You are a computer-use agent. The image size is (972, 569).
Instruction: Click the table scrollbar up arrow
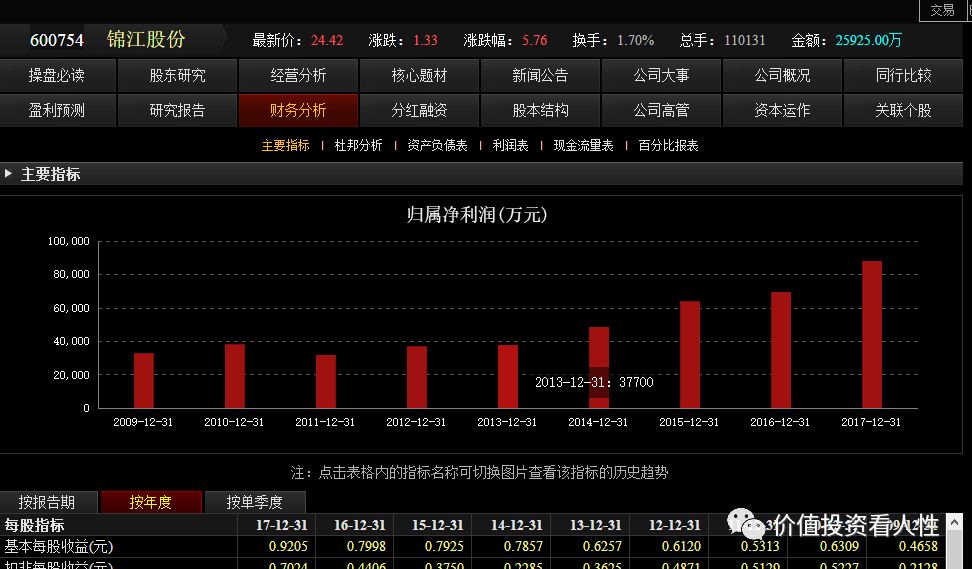click(x=955, y=524)
